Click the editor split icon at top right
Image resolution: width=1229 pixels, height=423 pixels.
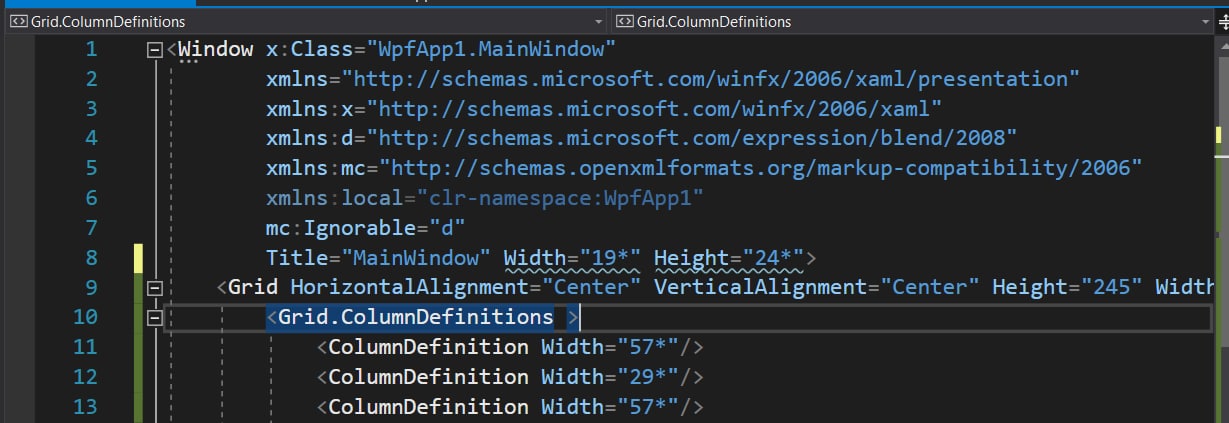click(1222, 23)
